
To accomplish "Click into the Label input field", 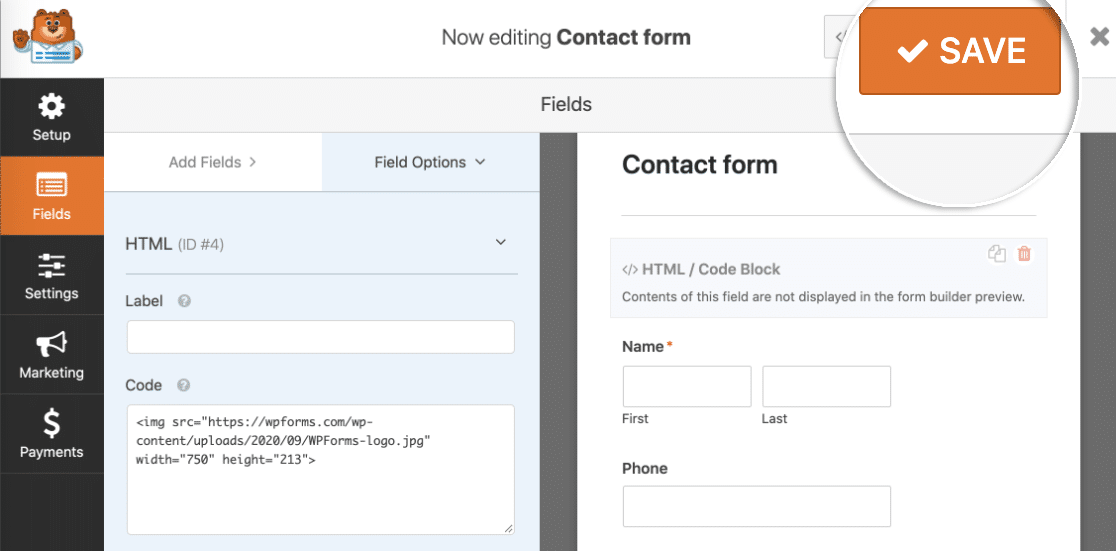I will coord(320,337).
